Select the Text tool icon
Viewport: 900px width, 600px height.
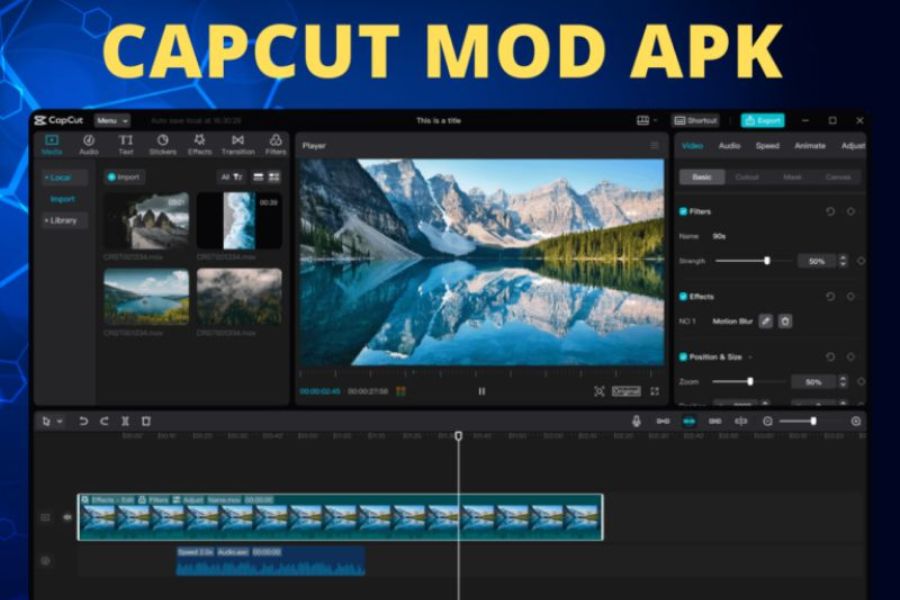click(126, 140)
